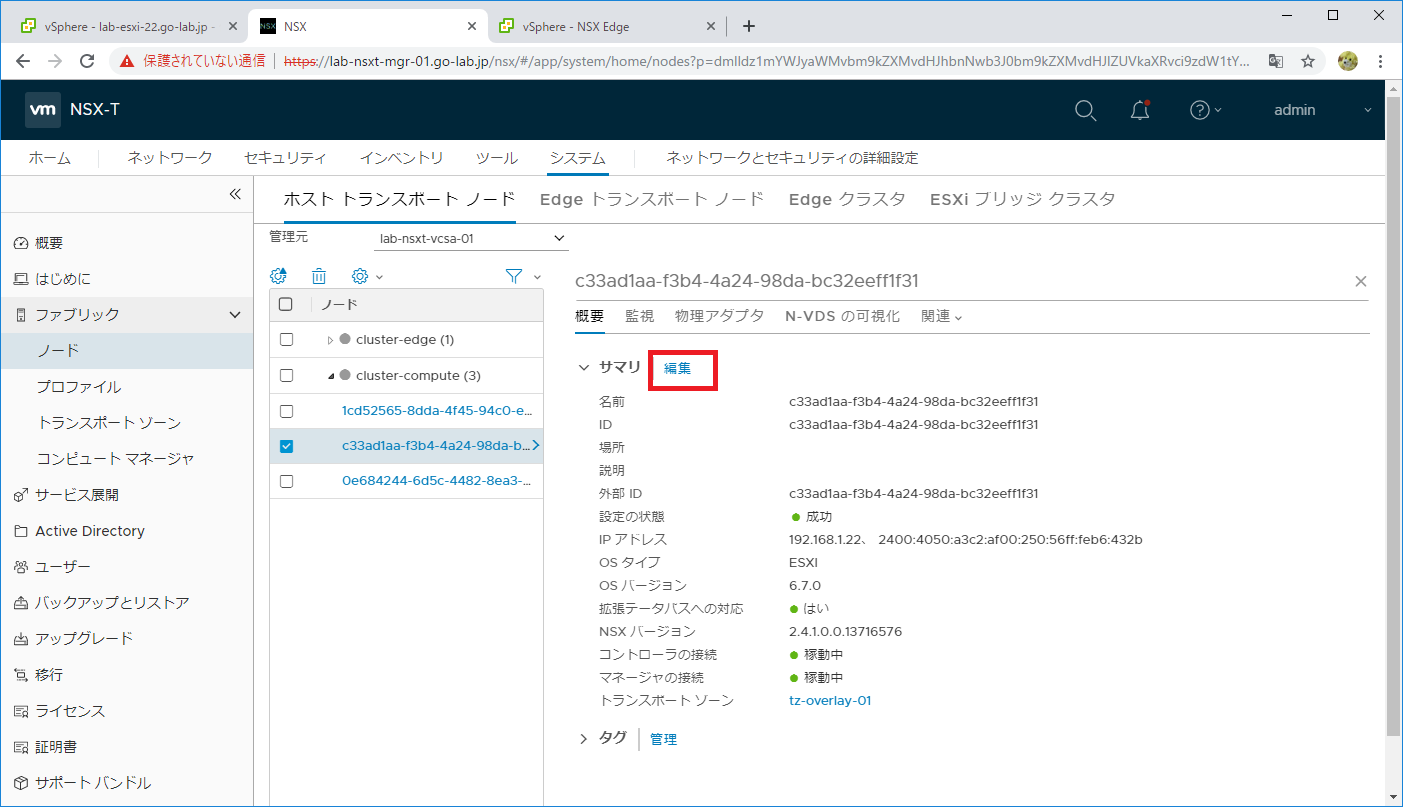Open the 物理アダプタ detail tab
This screenshot has width=1403, height=807.
[720, 316]
